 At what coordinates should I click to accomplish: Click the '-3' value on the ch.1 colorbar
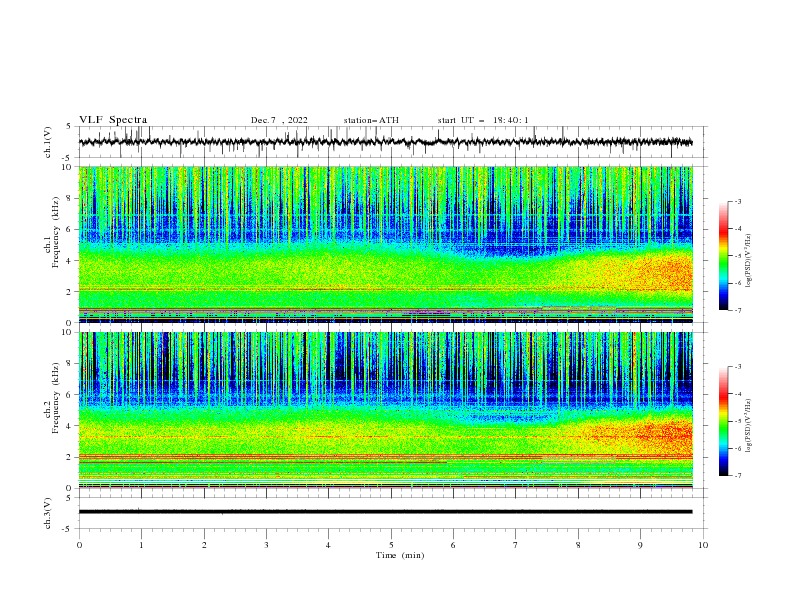(737, 201)
